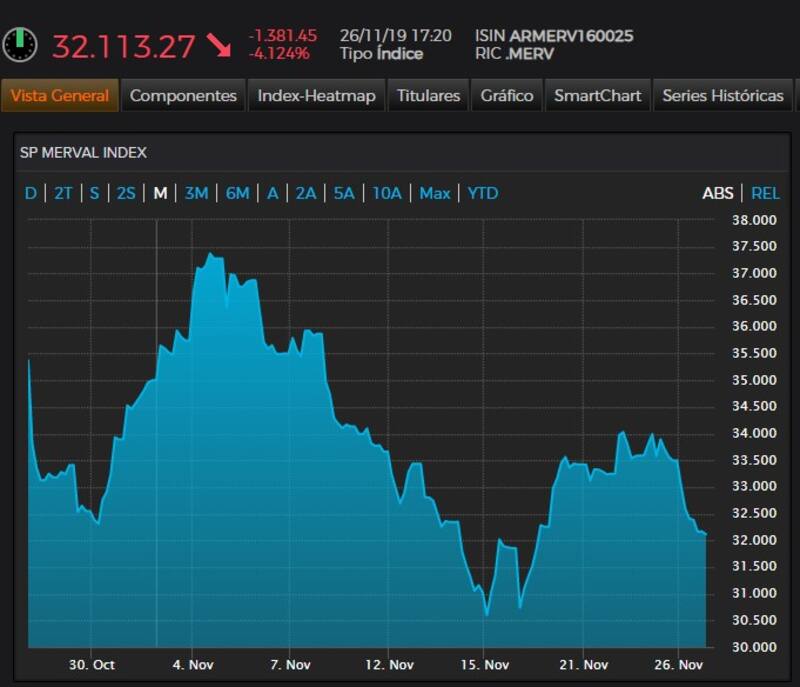Set chart range to 10A
Viewport: 800px width, 687px height.
[x=386, y=193]
